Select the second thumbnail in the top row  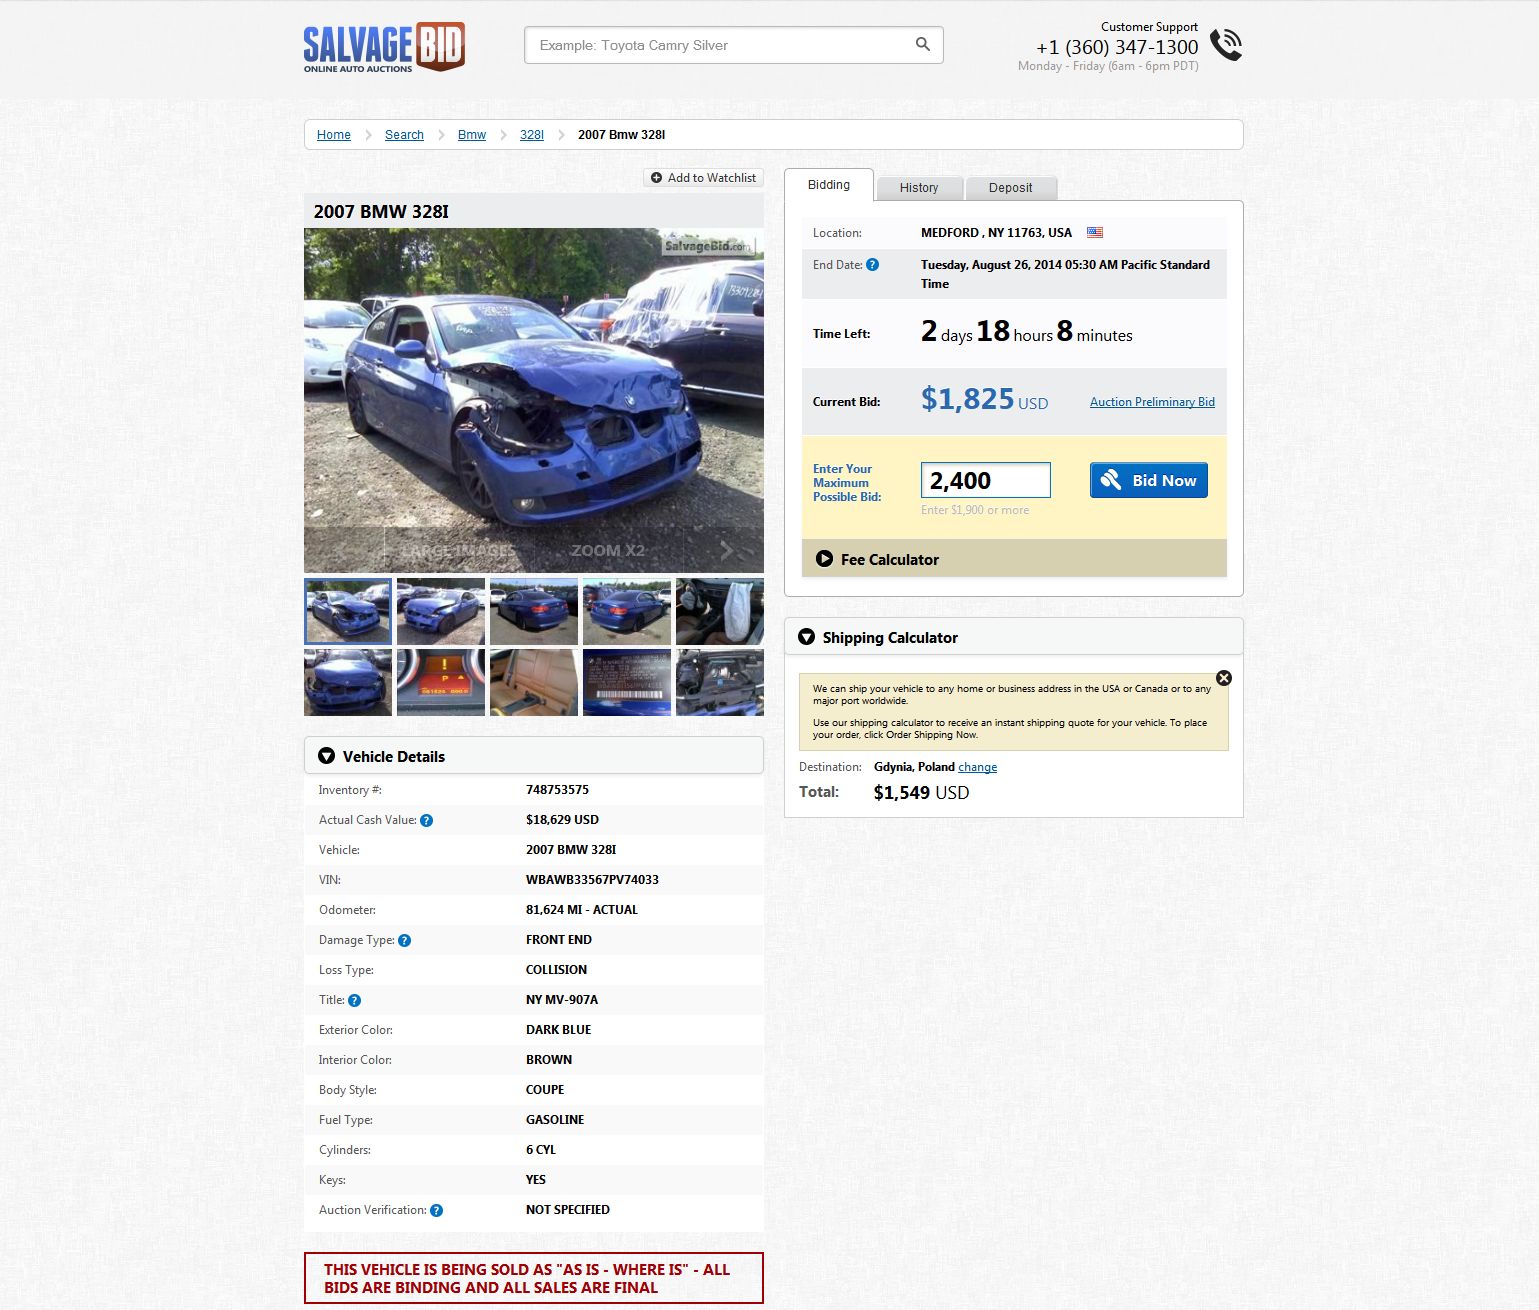click(441, 611)
